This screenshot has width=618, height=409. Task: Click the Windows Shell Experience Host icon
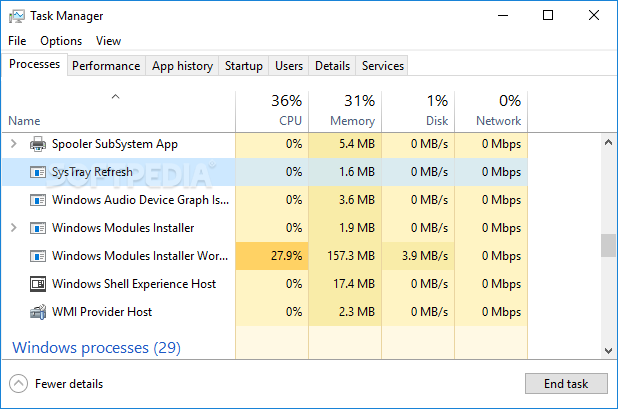click(x=38, y=284)
